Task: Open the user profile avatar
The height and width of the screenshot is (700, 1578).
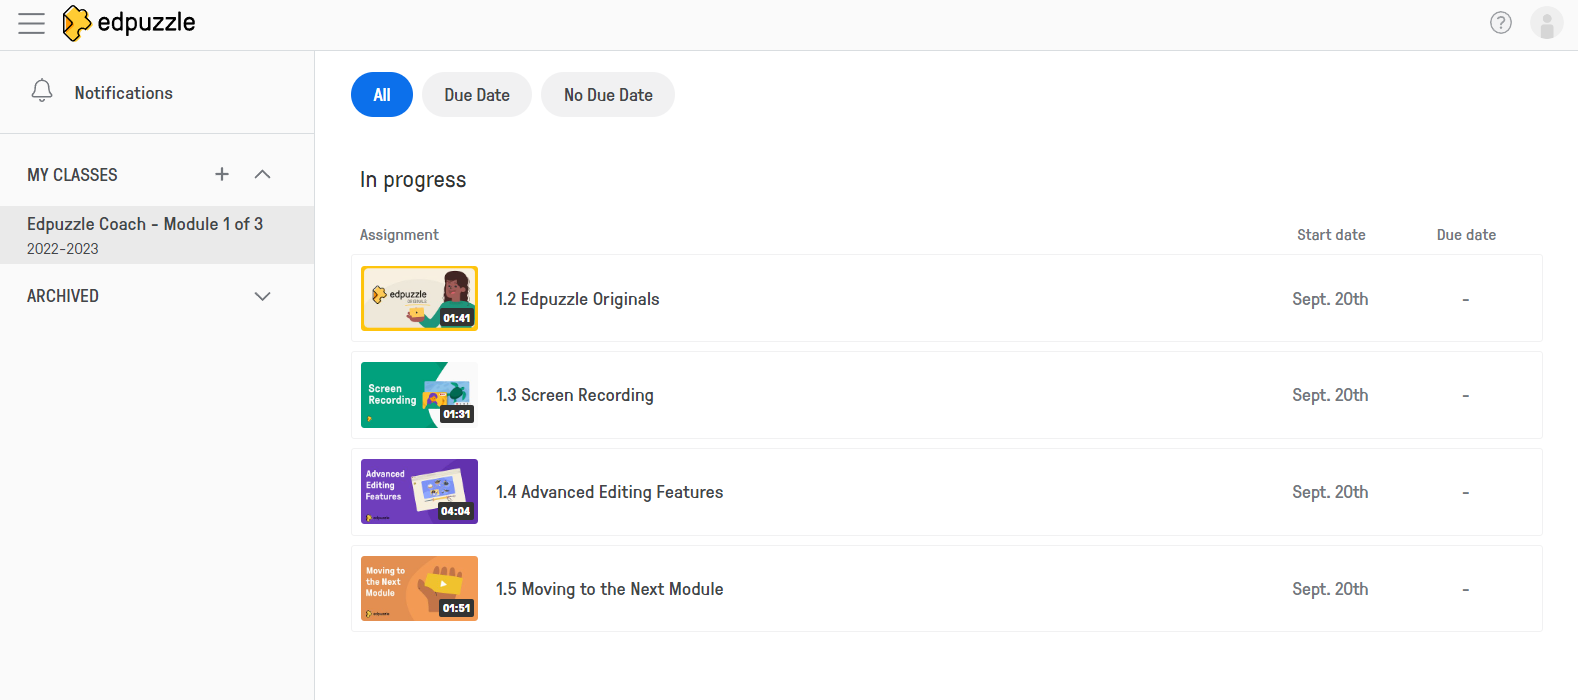Action: pyautogui.click(x=1547, y=23)
